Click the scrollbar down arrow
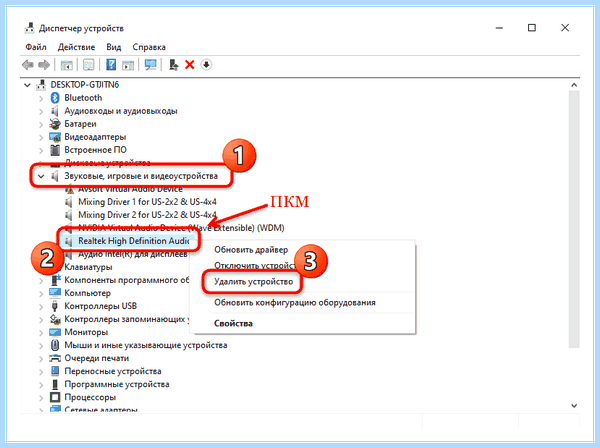600x448 pixels. tap(574, 406)
